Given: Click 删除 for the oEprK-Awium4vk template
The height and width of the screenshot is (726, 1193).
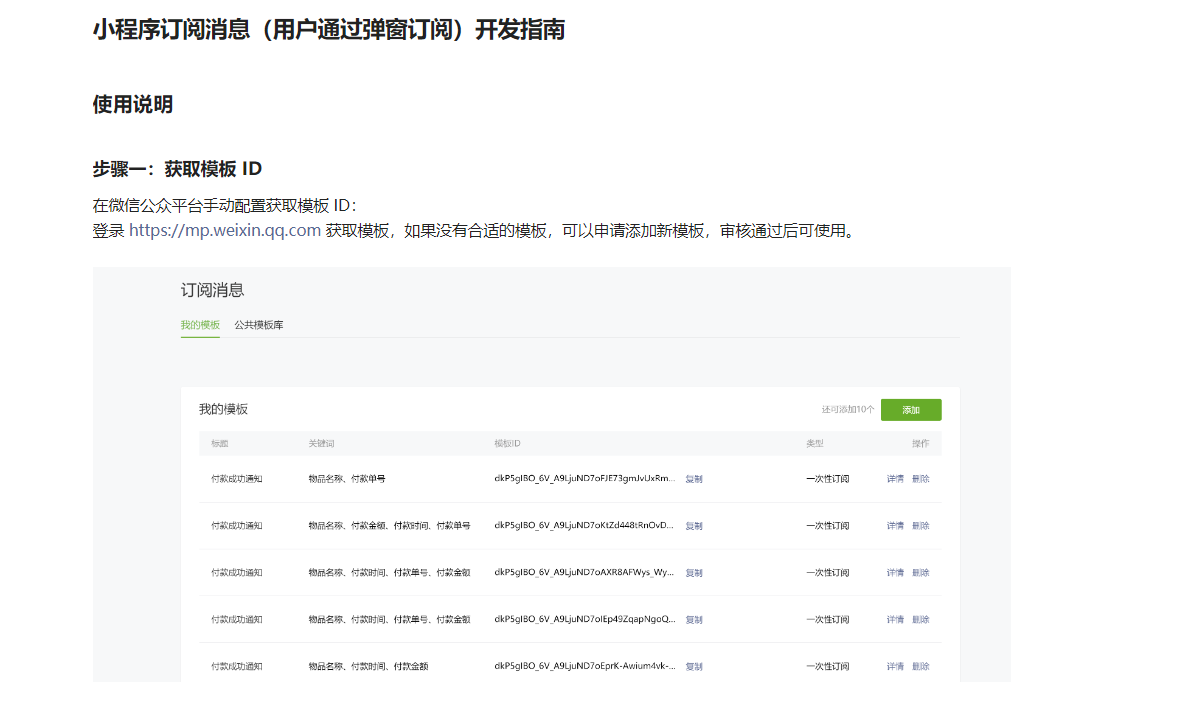Looking at the screenshot, I should pos(921,667).
